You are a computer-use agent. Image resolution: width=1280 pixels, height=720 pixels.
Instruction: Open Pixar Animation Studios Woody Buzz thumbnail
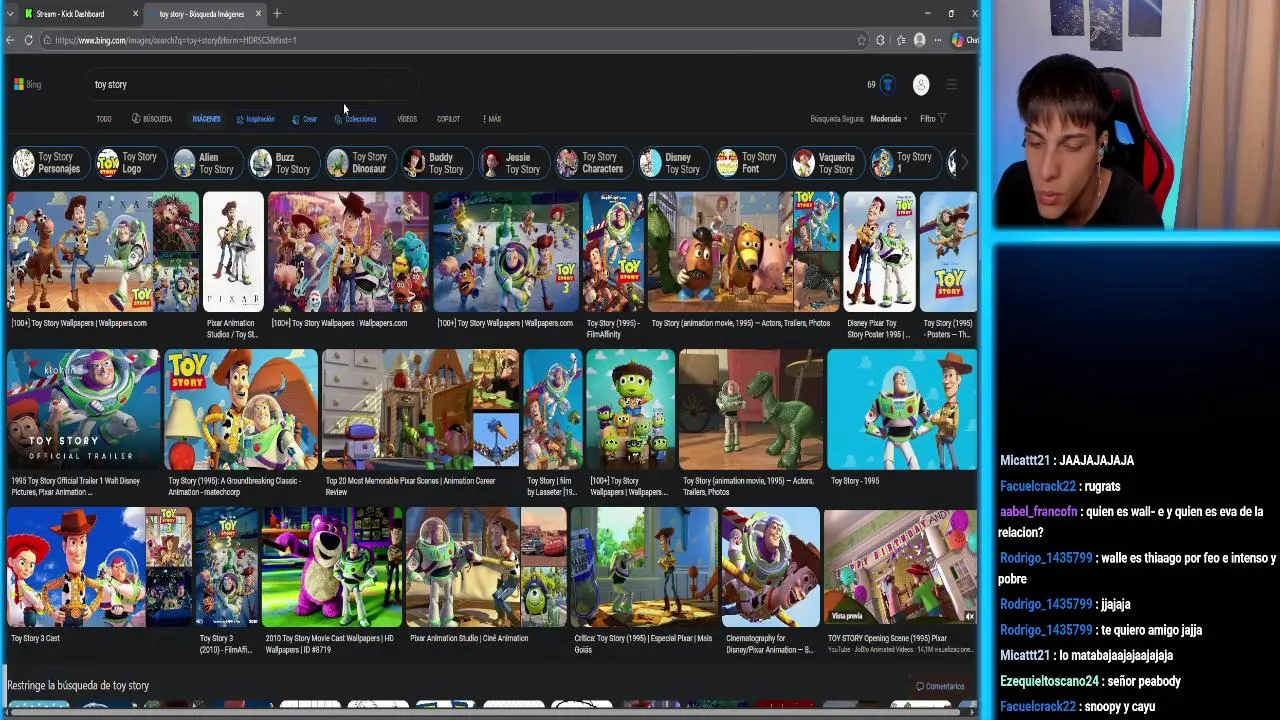233,252
